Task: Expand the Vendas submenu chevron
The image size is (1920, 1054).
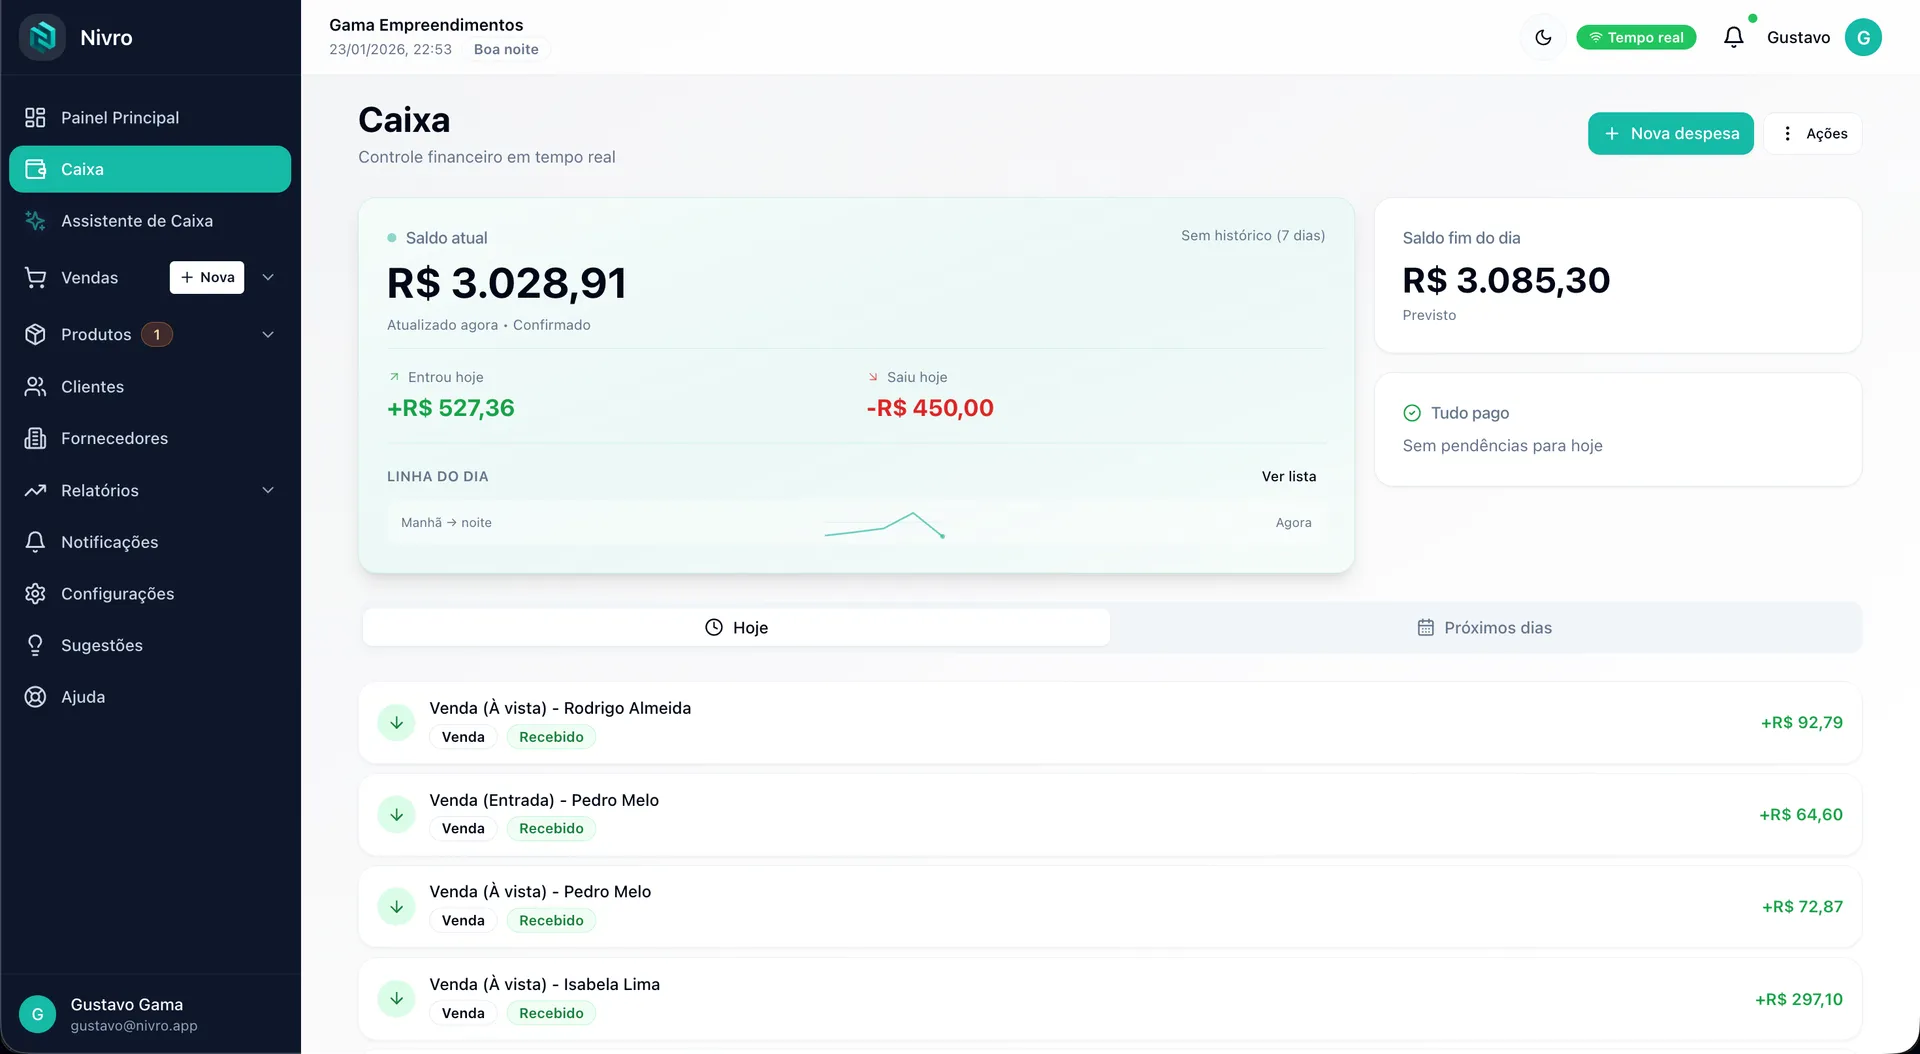Action: click(x=268, y=277)
